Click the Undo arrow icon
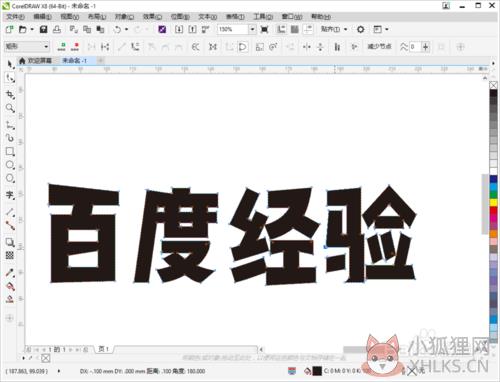Image resolution: width=500 pixels, height=382 pixels. (x=117, y=30)
